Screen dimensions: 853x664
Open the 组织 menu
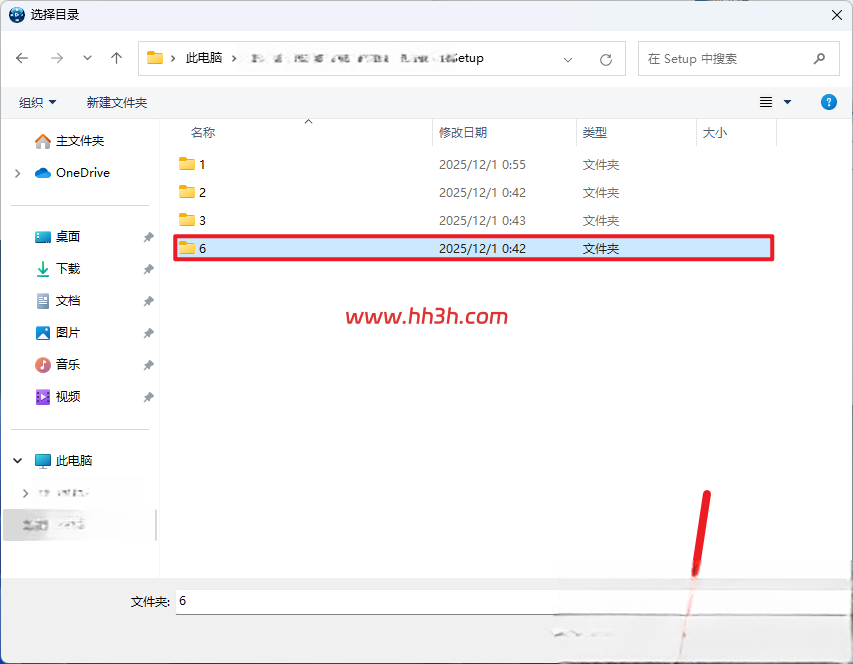(37, 102)
